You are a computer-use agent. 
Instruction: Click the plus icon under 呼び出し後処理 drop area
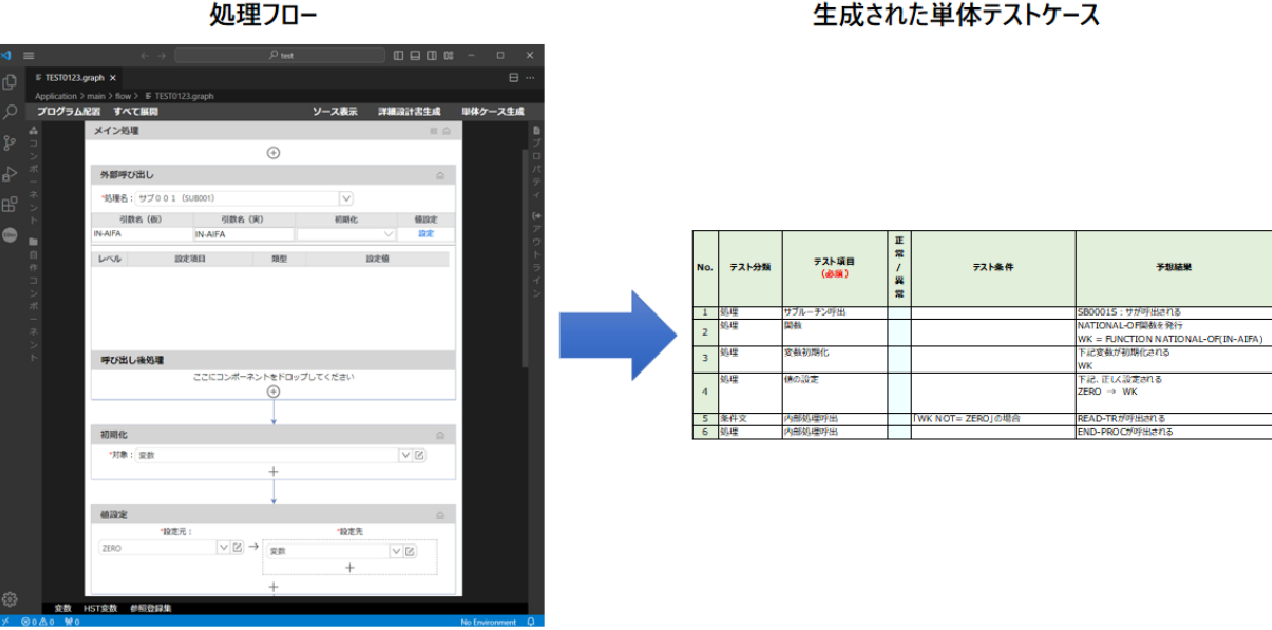[x=273, y=391]
